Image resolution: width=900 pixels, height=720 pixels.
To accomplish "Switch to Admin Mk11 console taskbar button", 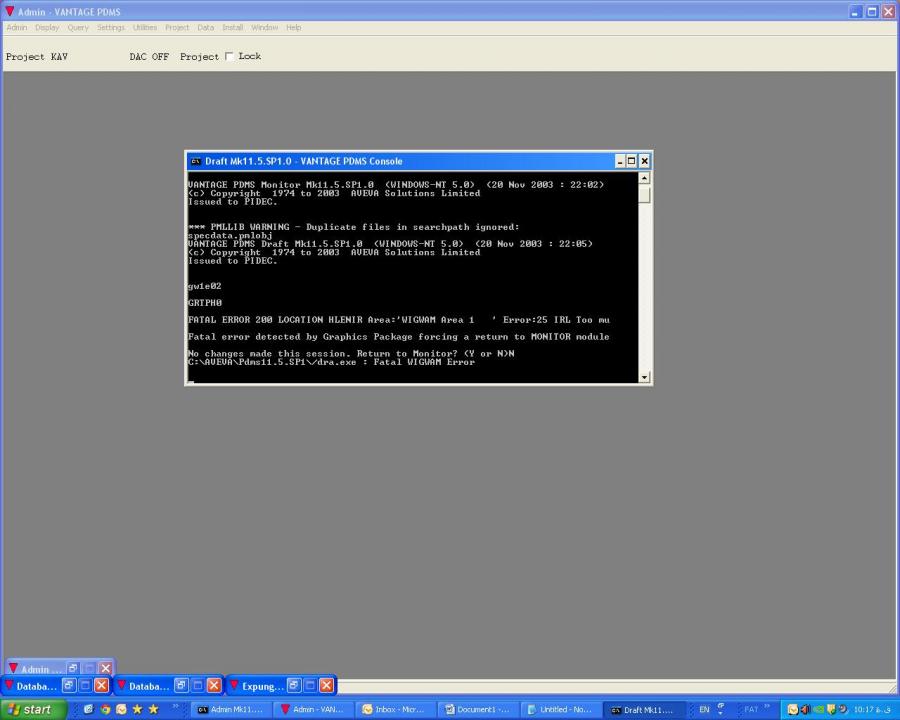I will [231, 710].
